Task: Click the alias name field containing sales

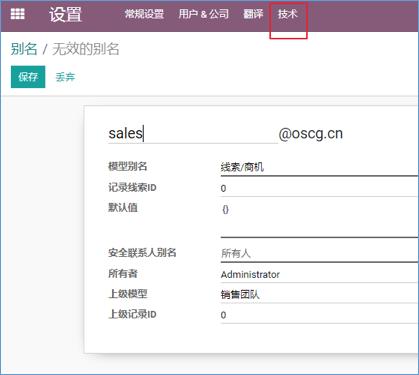Action: click(193, 133)
